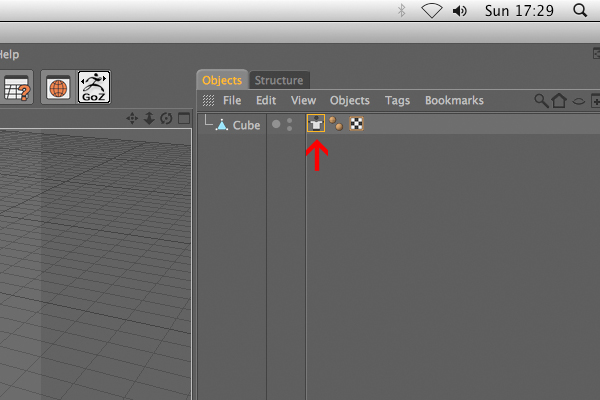Open the Bookmarks menu
The height and width of the screenshot is (400, 600).
coord(454,101)
